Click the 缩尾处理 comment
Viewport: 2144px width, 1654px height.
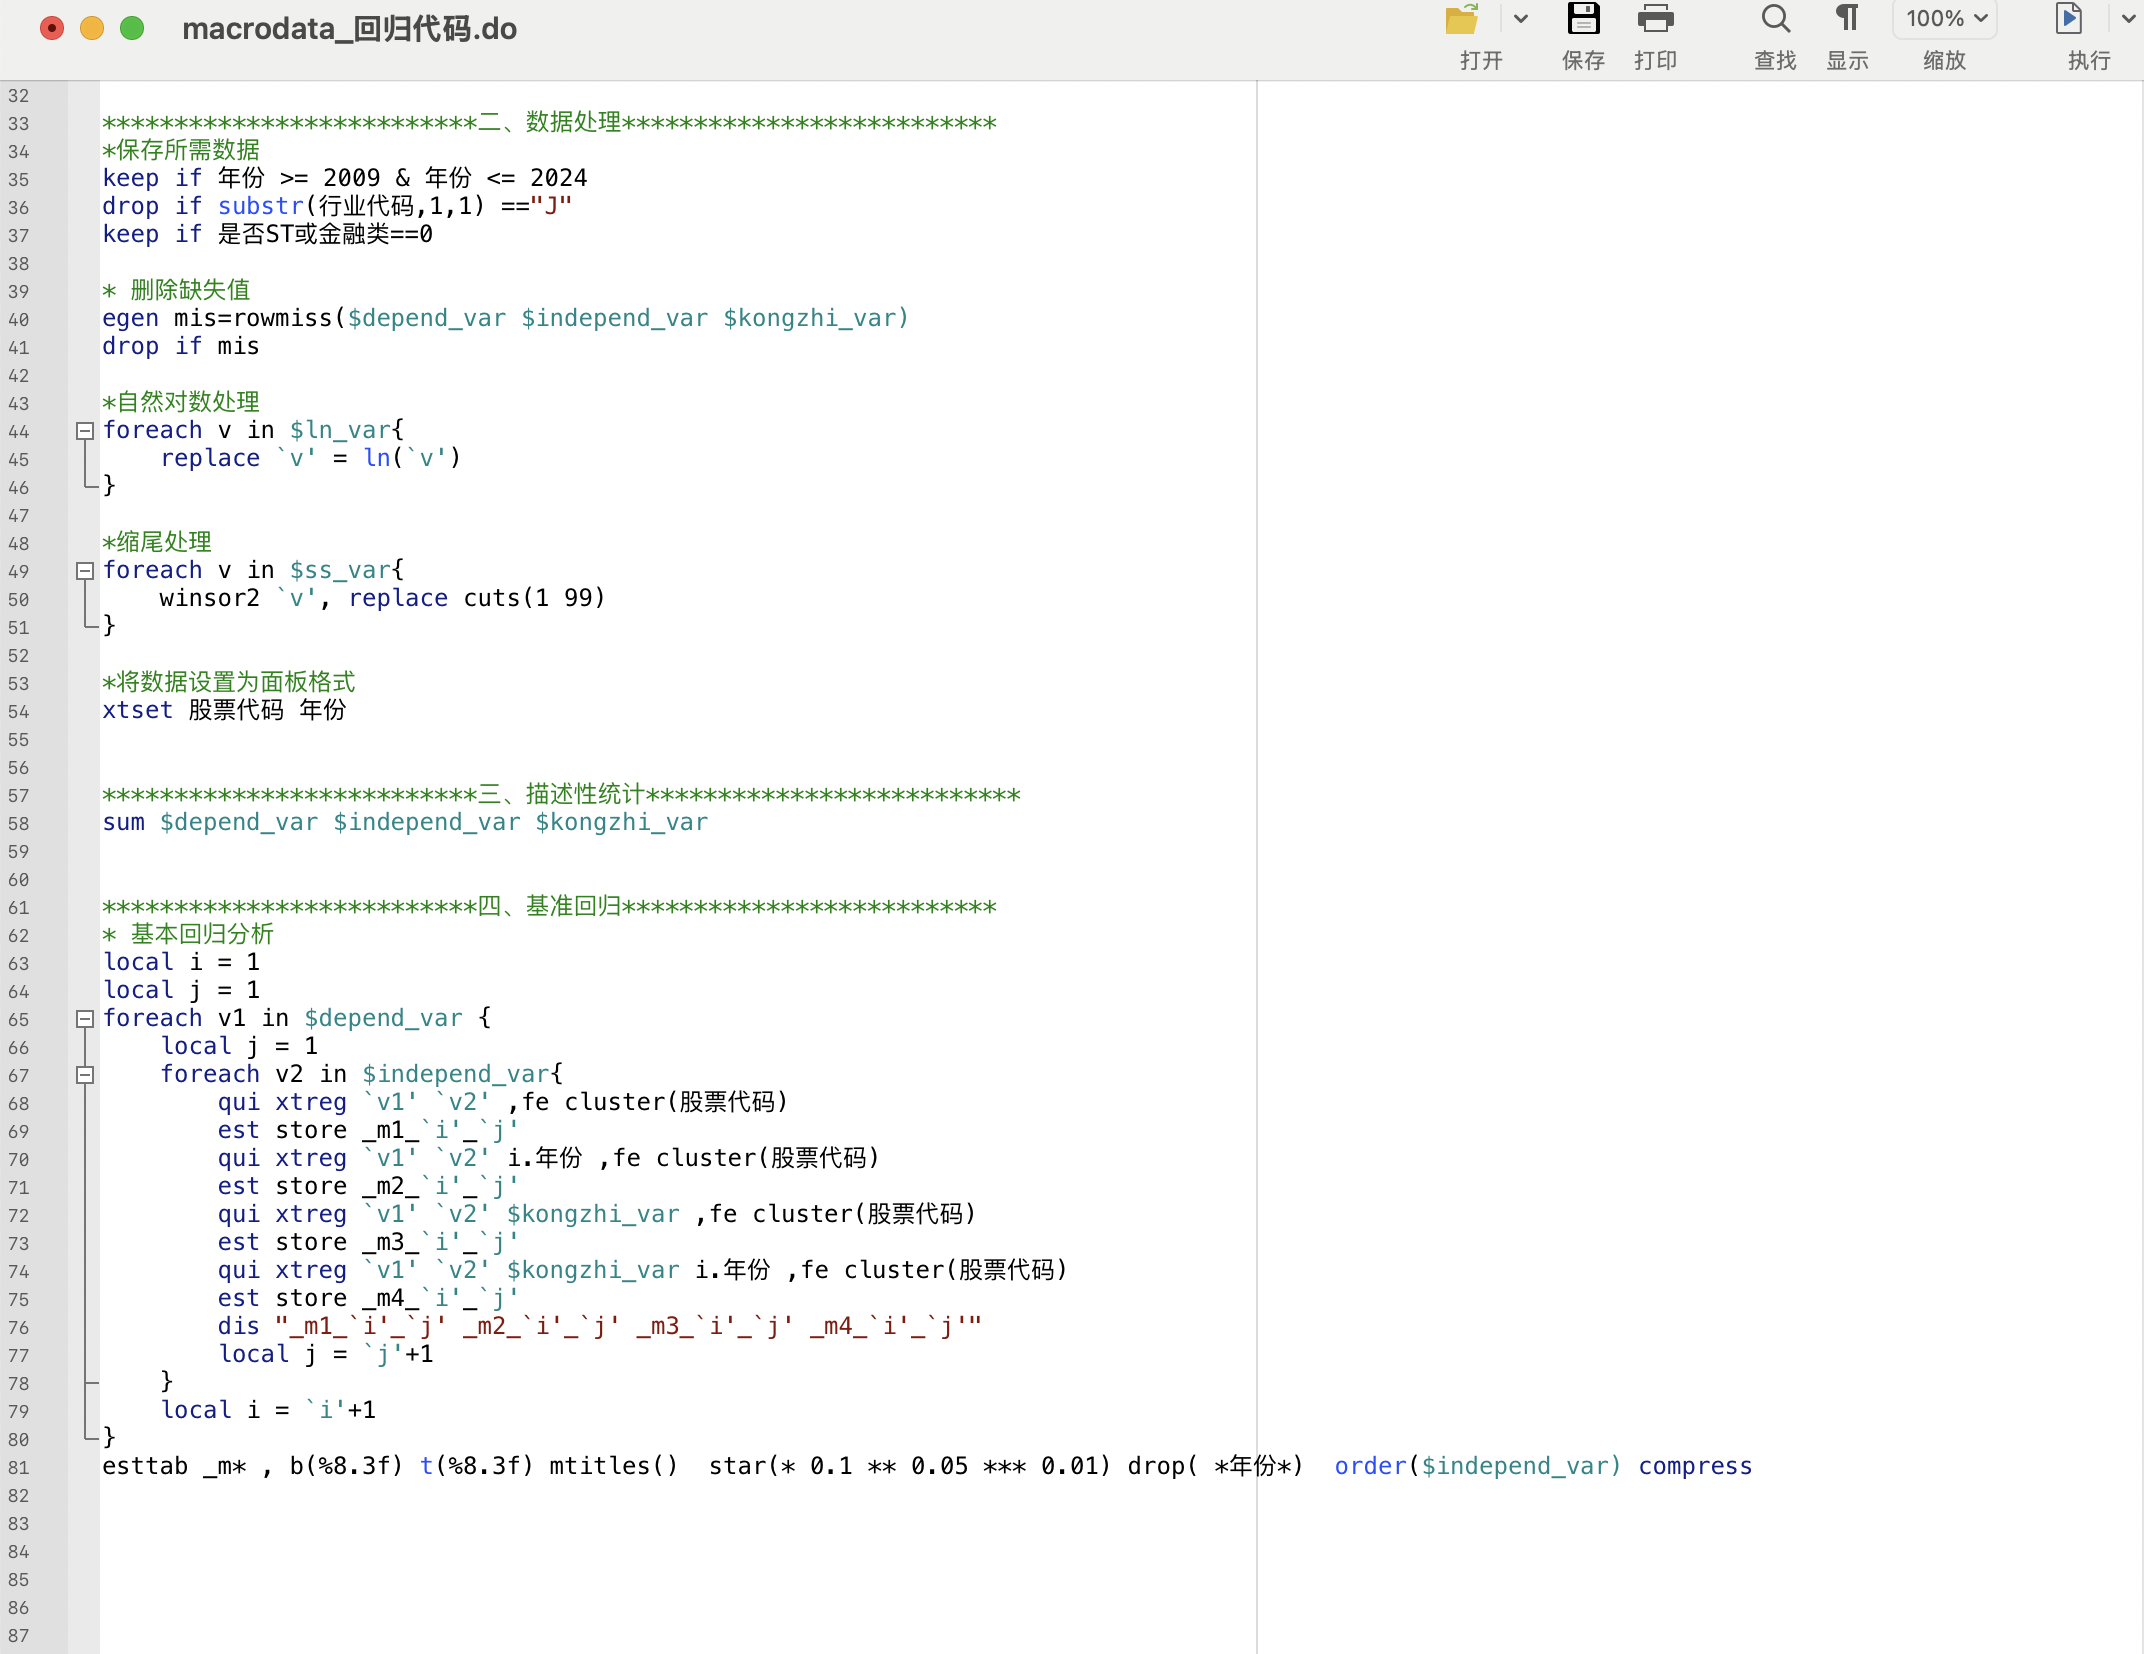click(x=157, y=543)
